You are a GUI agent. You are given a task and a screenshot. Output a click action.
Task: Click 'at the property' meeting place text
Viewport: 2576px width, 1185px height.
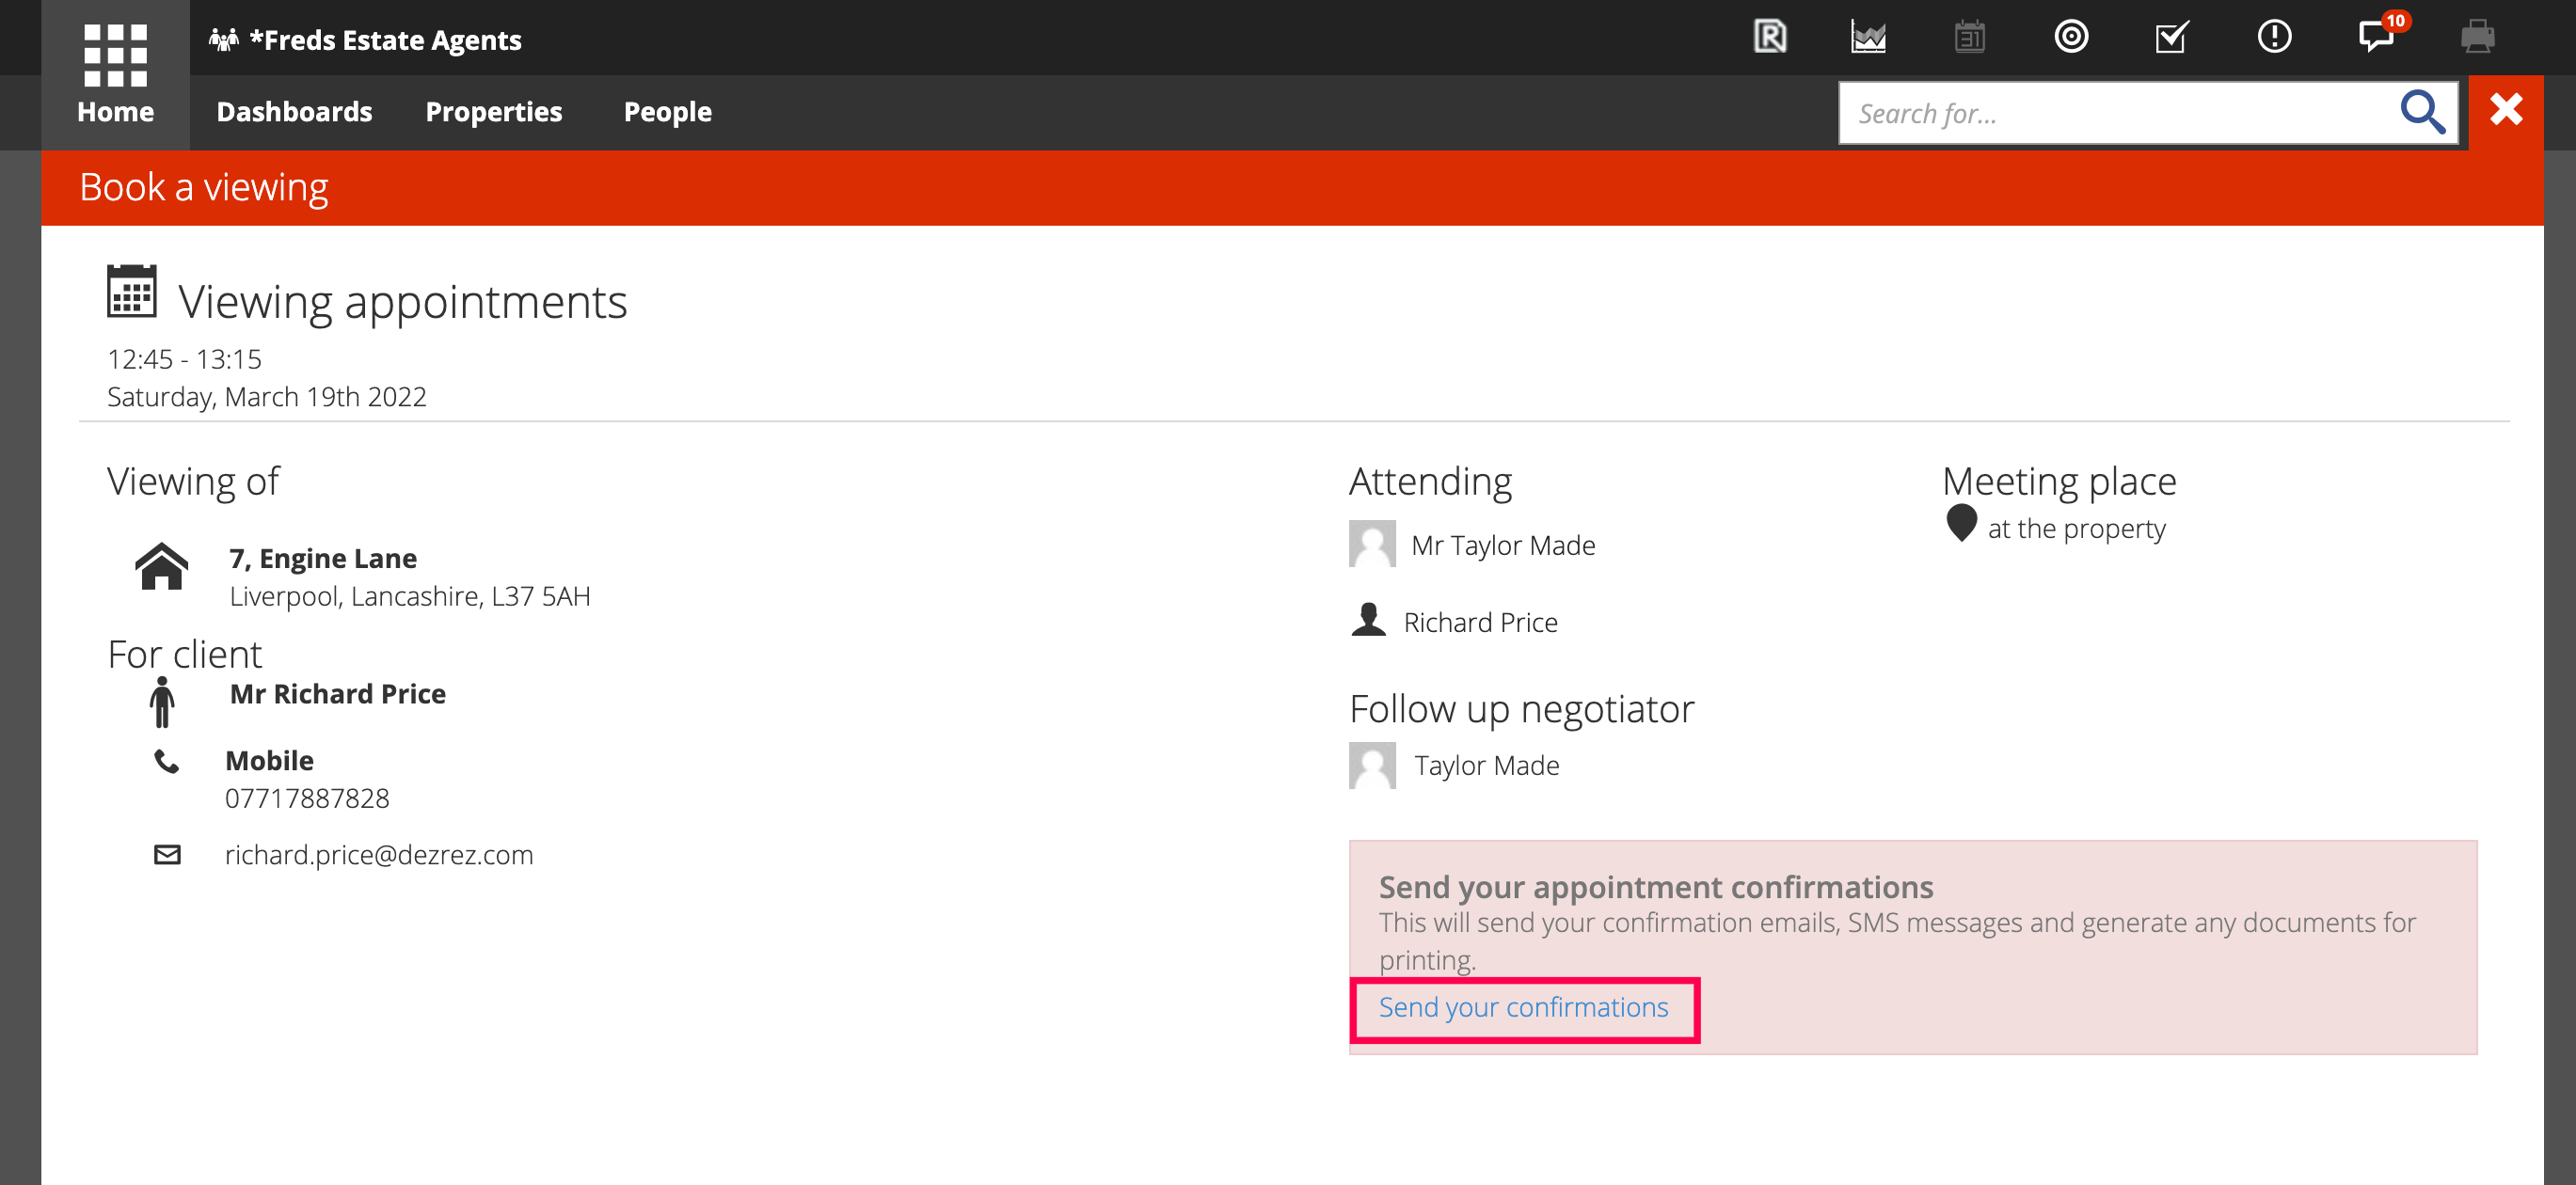2076,528
